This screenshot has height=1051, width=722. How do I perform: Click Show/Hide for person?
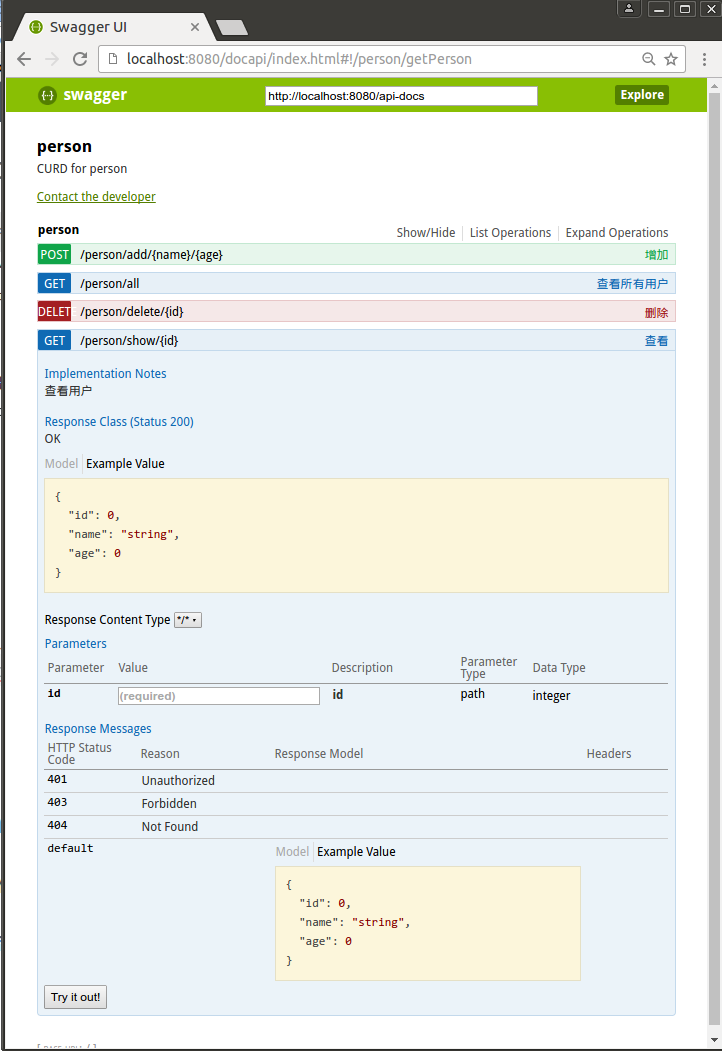(426, 233)
